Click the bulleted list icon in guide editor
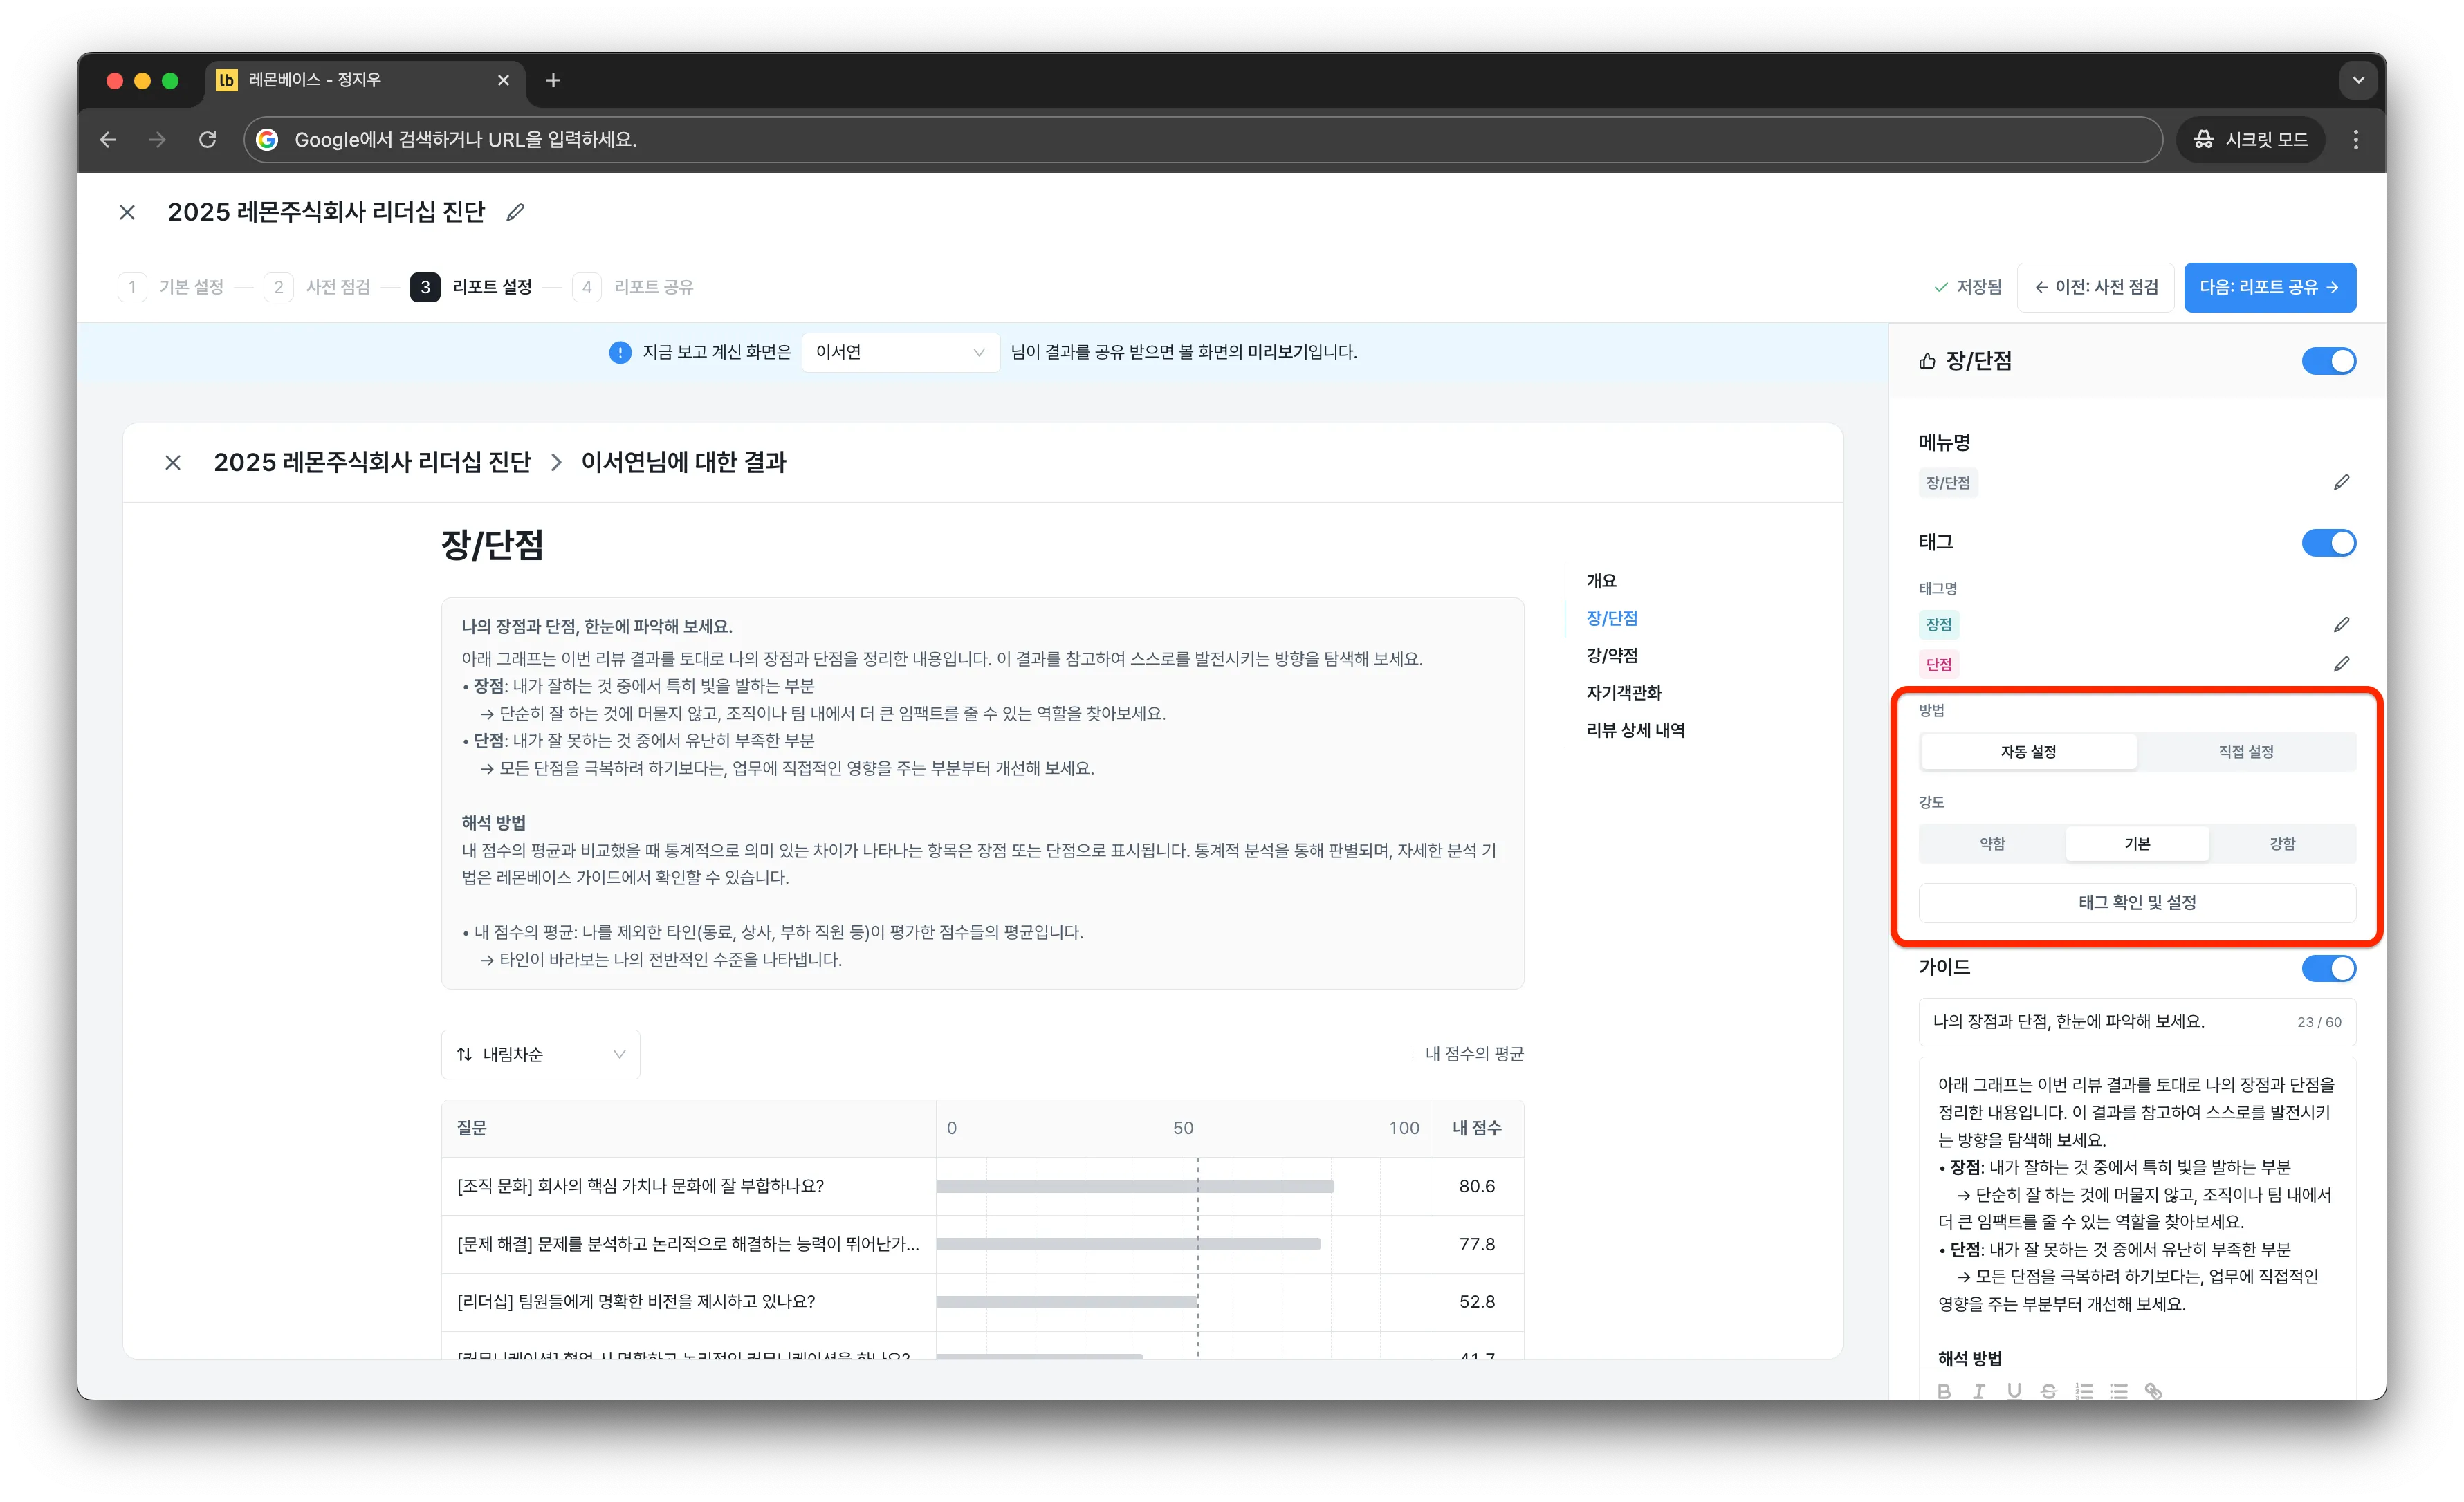This screenshot has height=1502, width=2464. tap(2119, 1390)
